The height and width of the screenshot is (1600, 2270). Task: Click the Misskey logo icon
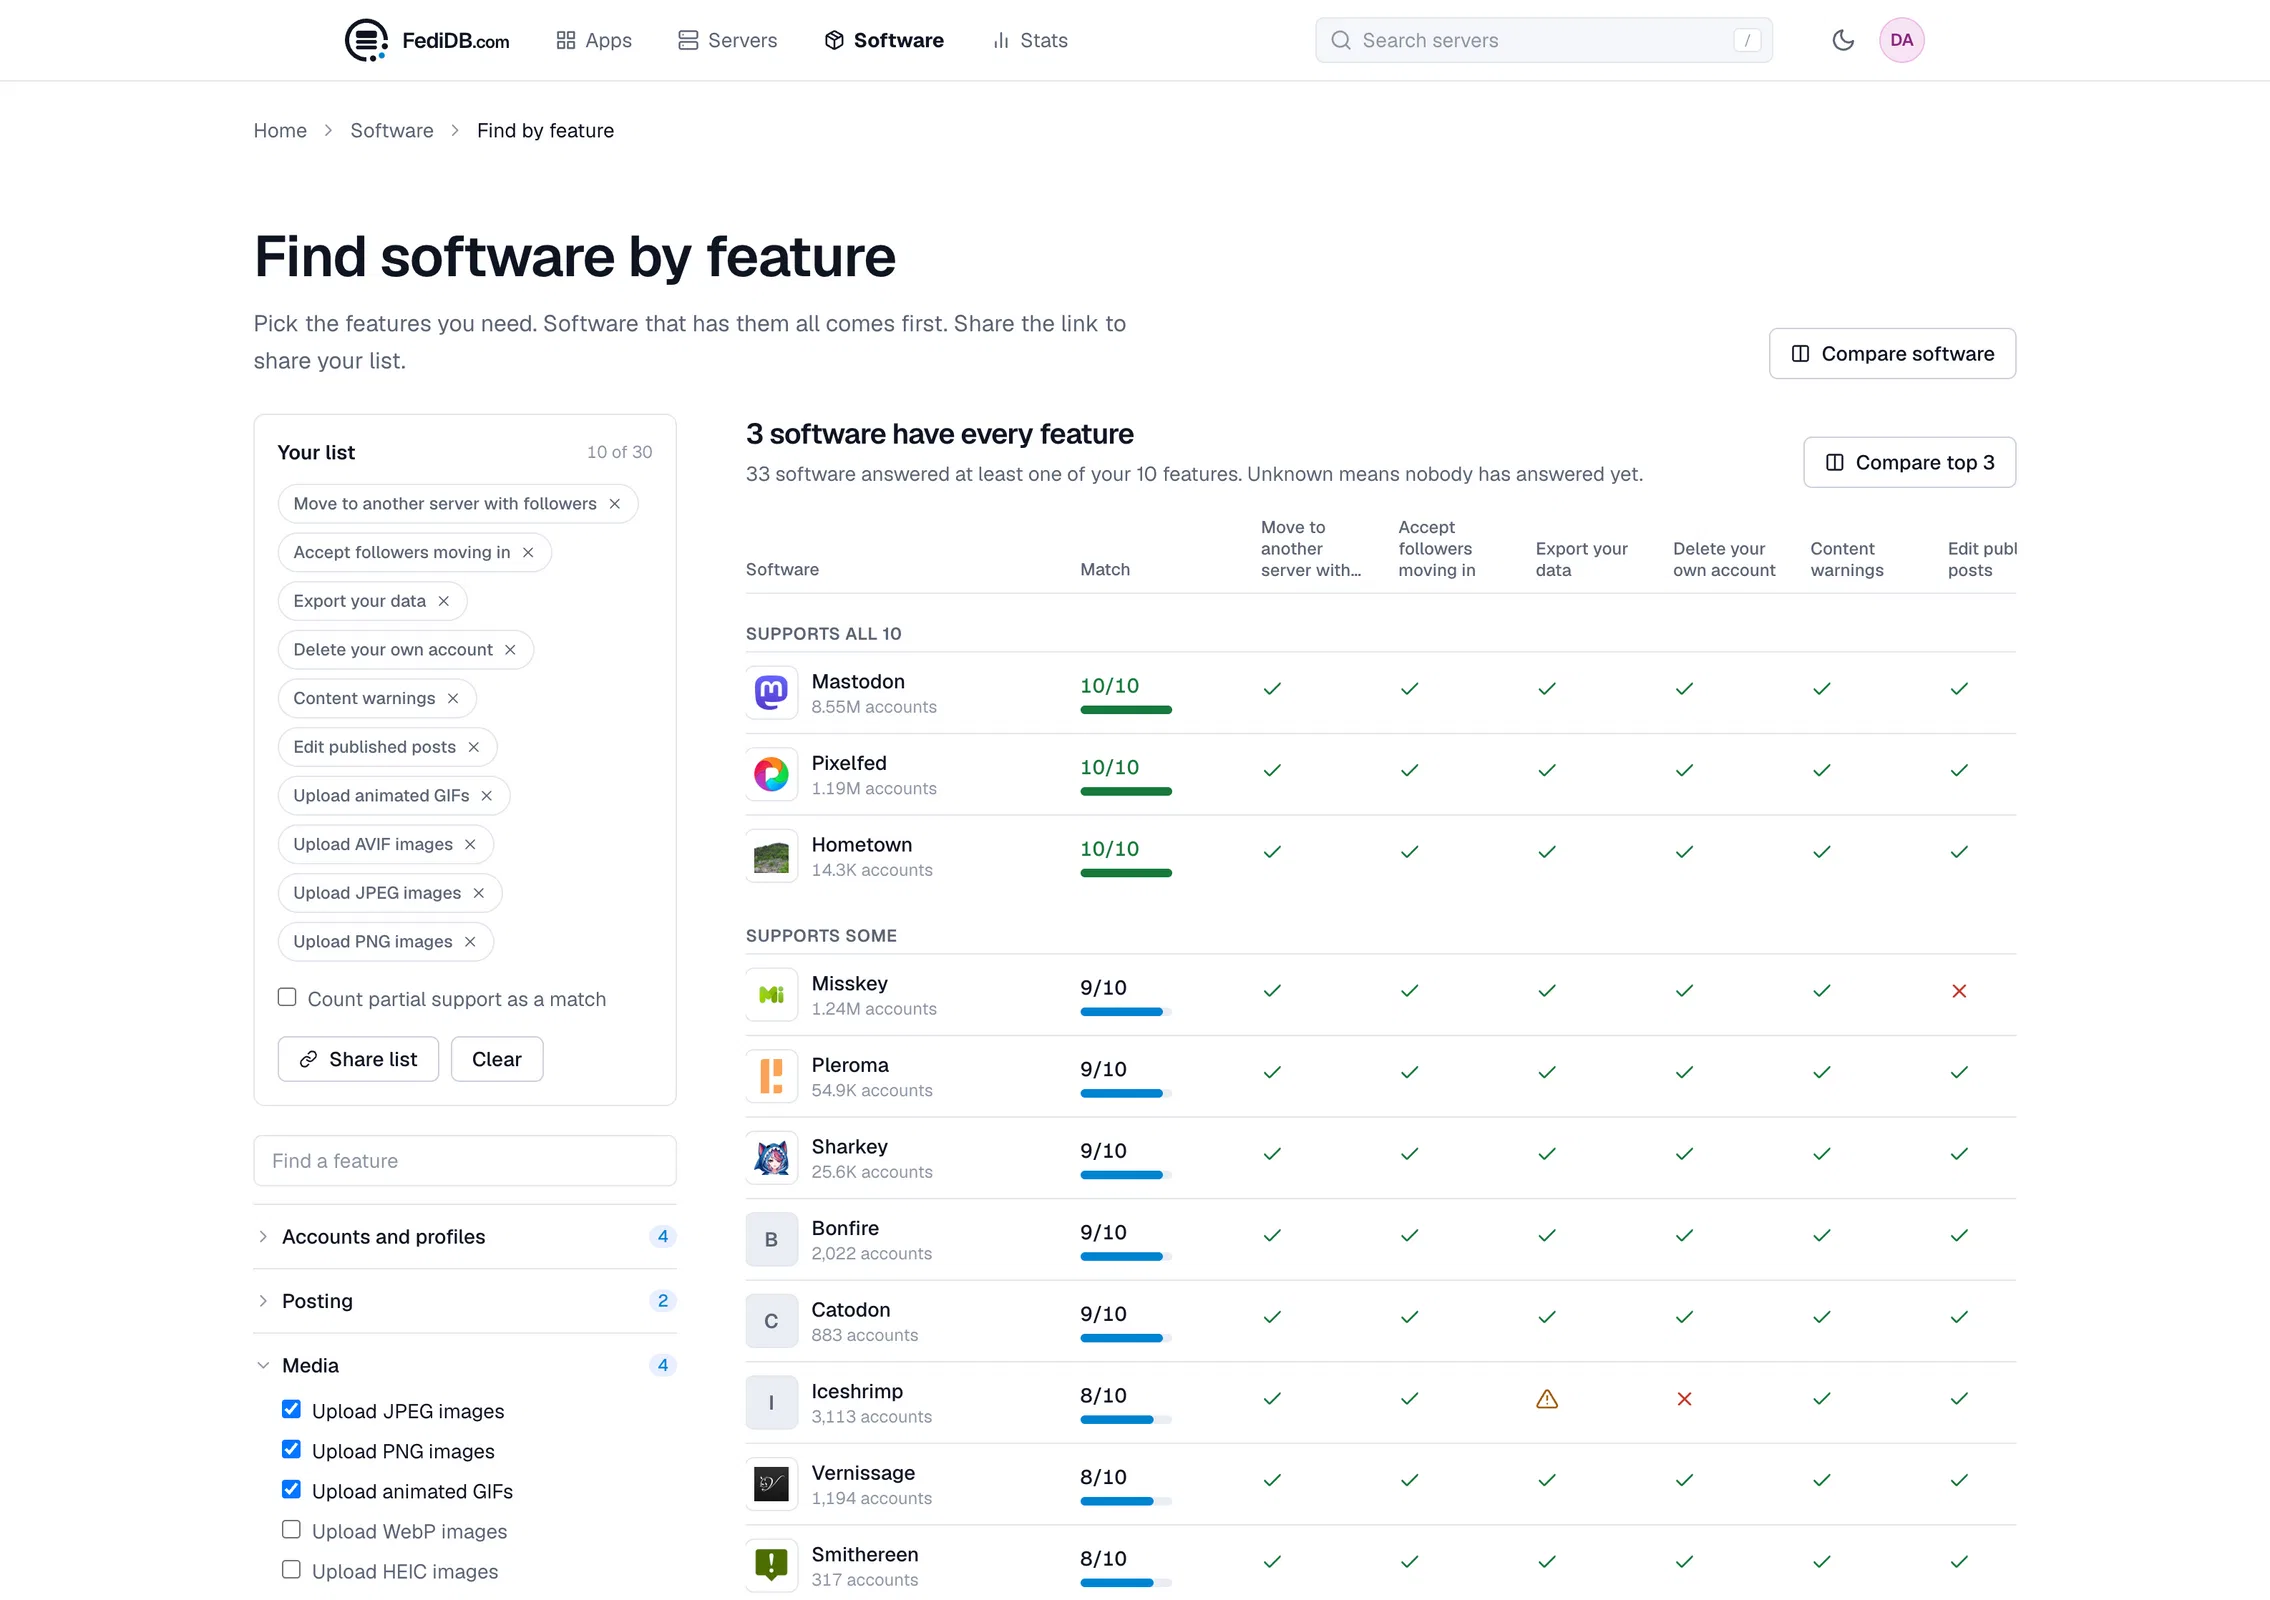771,995
